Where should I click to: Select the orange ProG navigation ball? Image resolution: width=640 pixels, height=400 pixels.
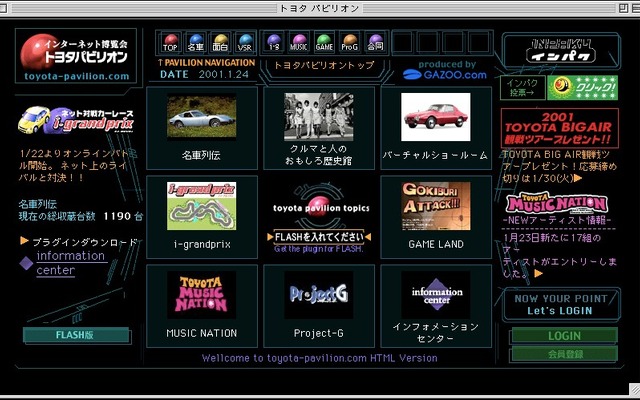pyautogui.click(x=349, y=42)
